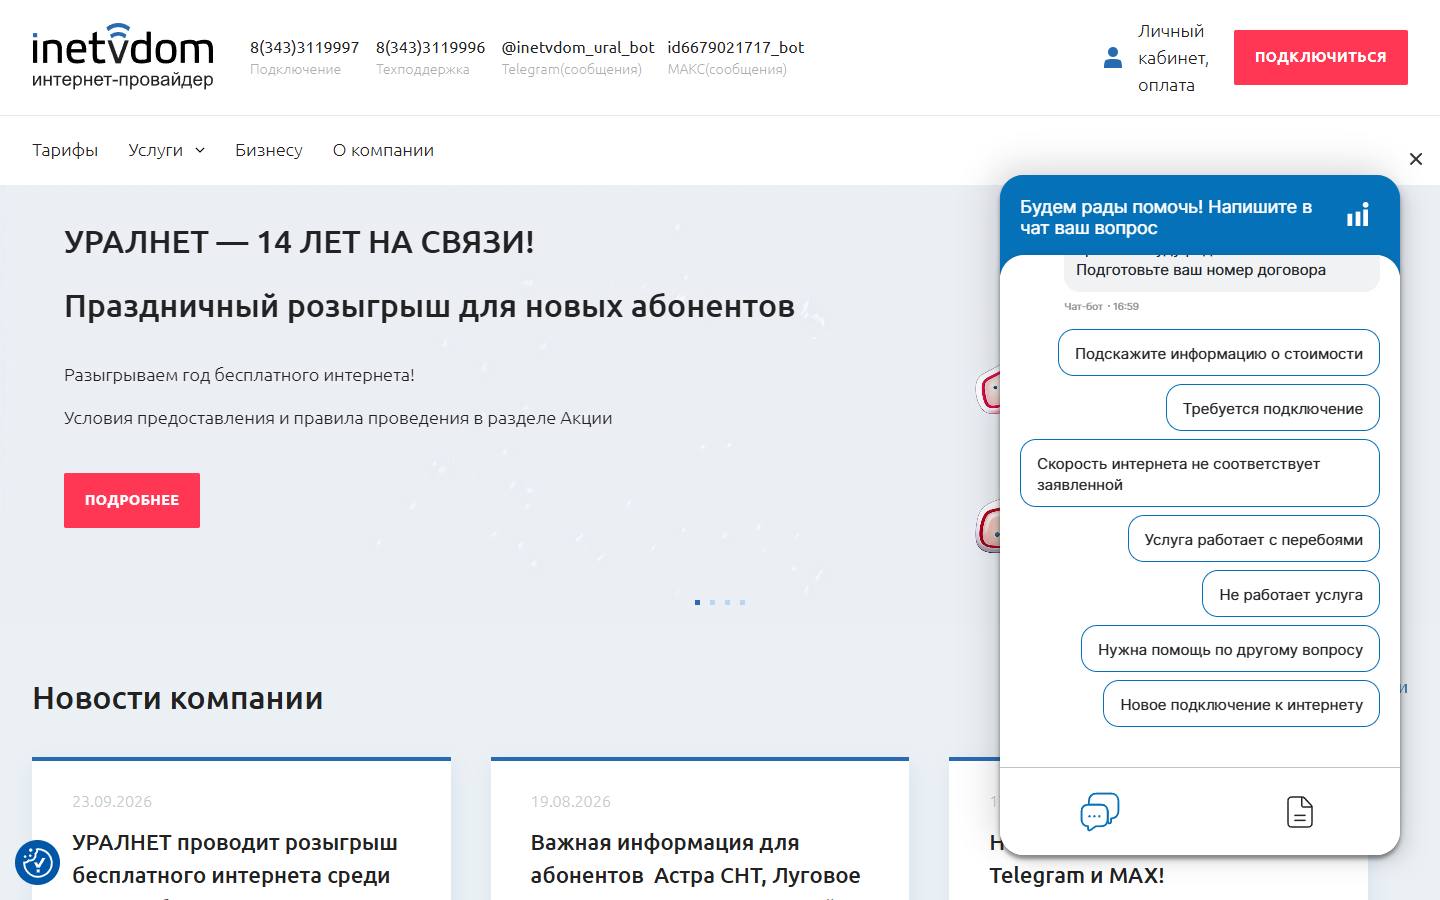Viewport: 1440px width, 900px height.
Task: Choose 'Требуется подключение' quick reply
Action: click(x=1273, y=408)
